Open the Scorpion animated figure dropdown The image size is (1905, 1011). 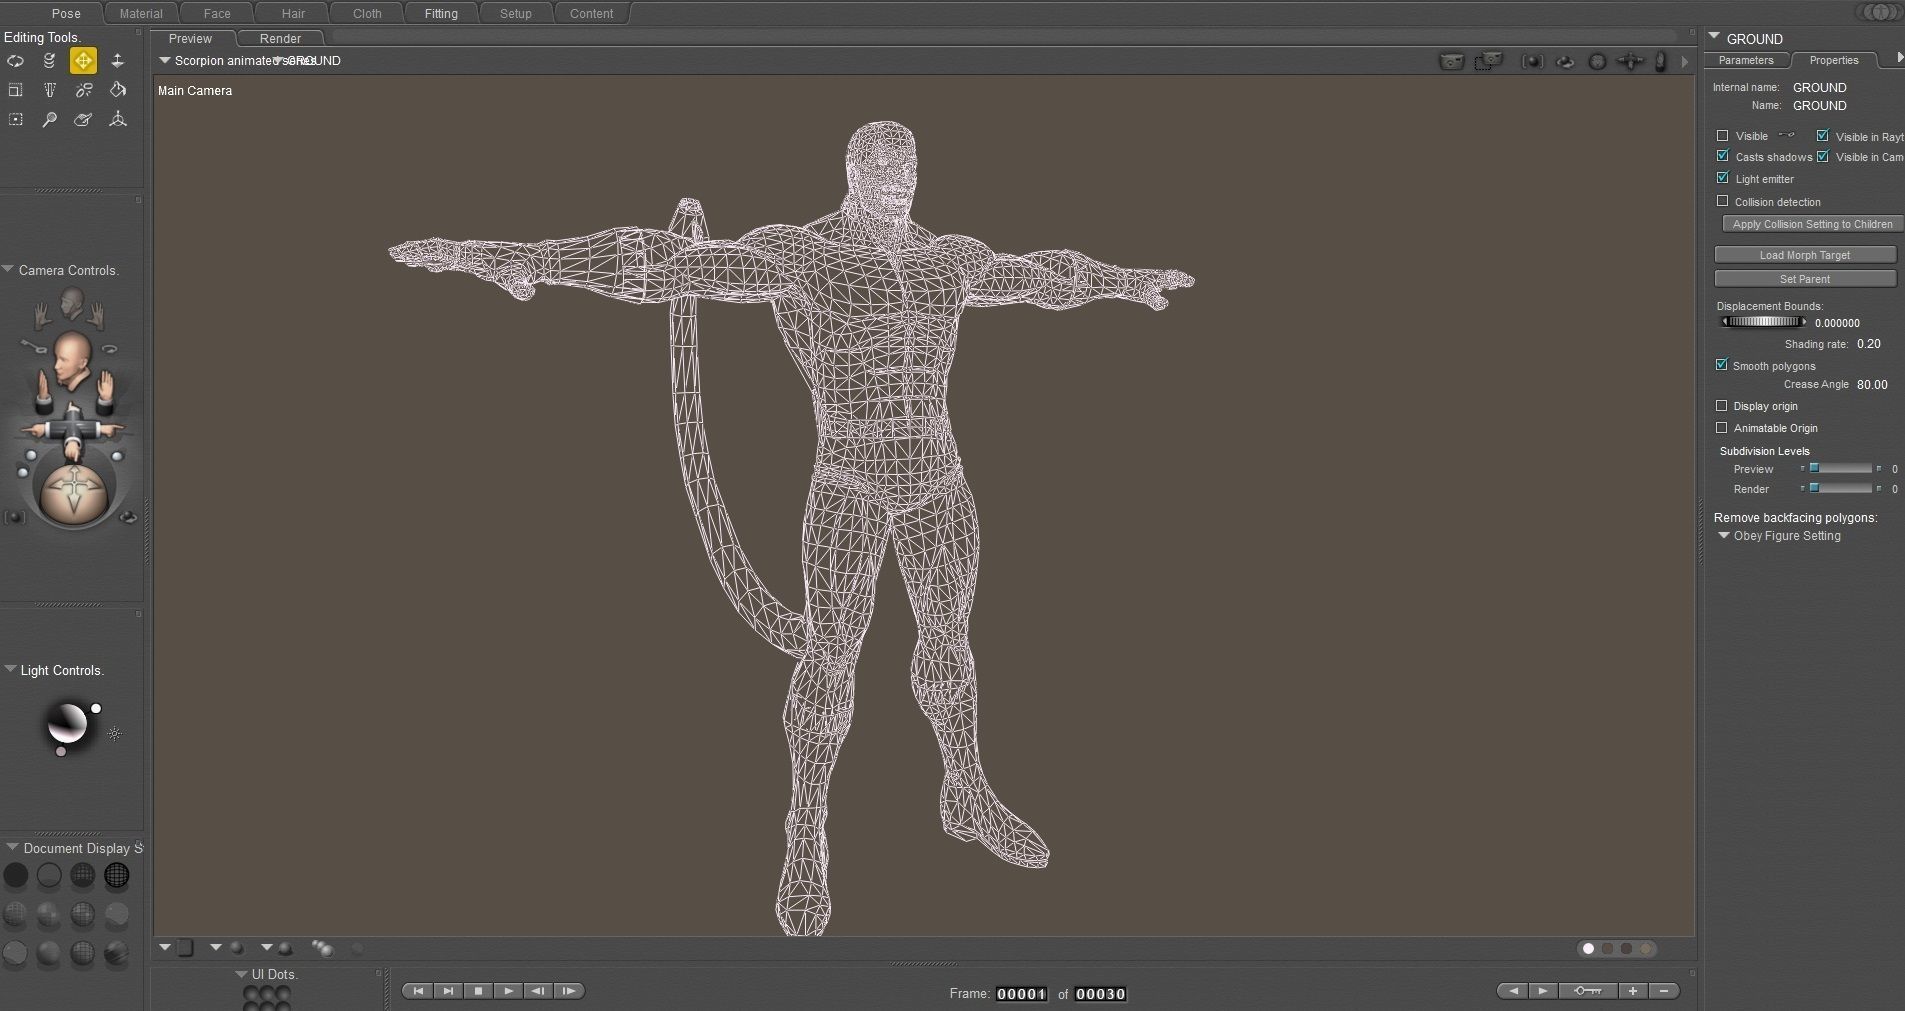(x=165, y=60)
